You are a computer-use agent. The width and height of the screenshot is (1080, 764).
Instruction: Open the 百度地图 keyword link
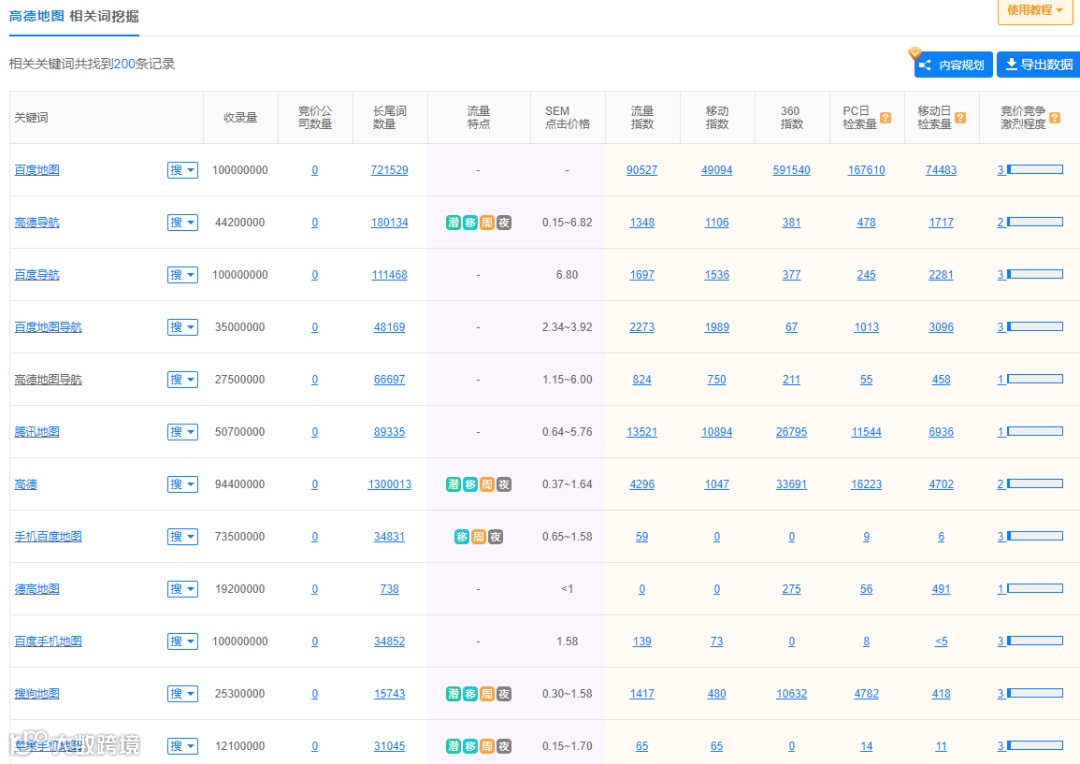[x=37, y=170]
